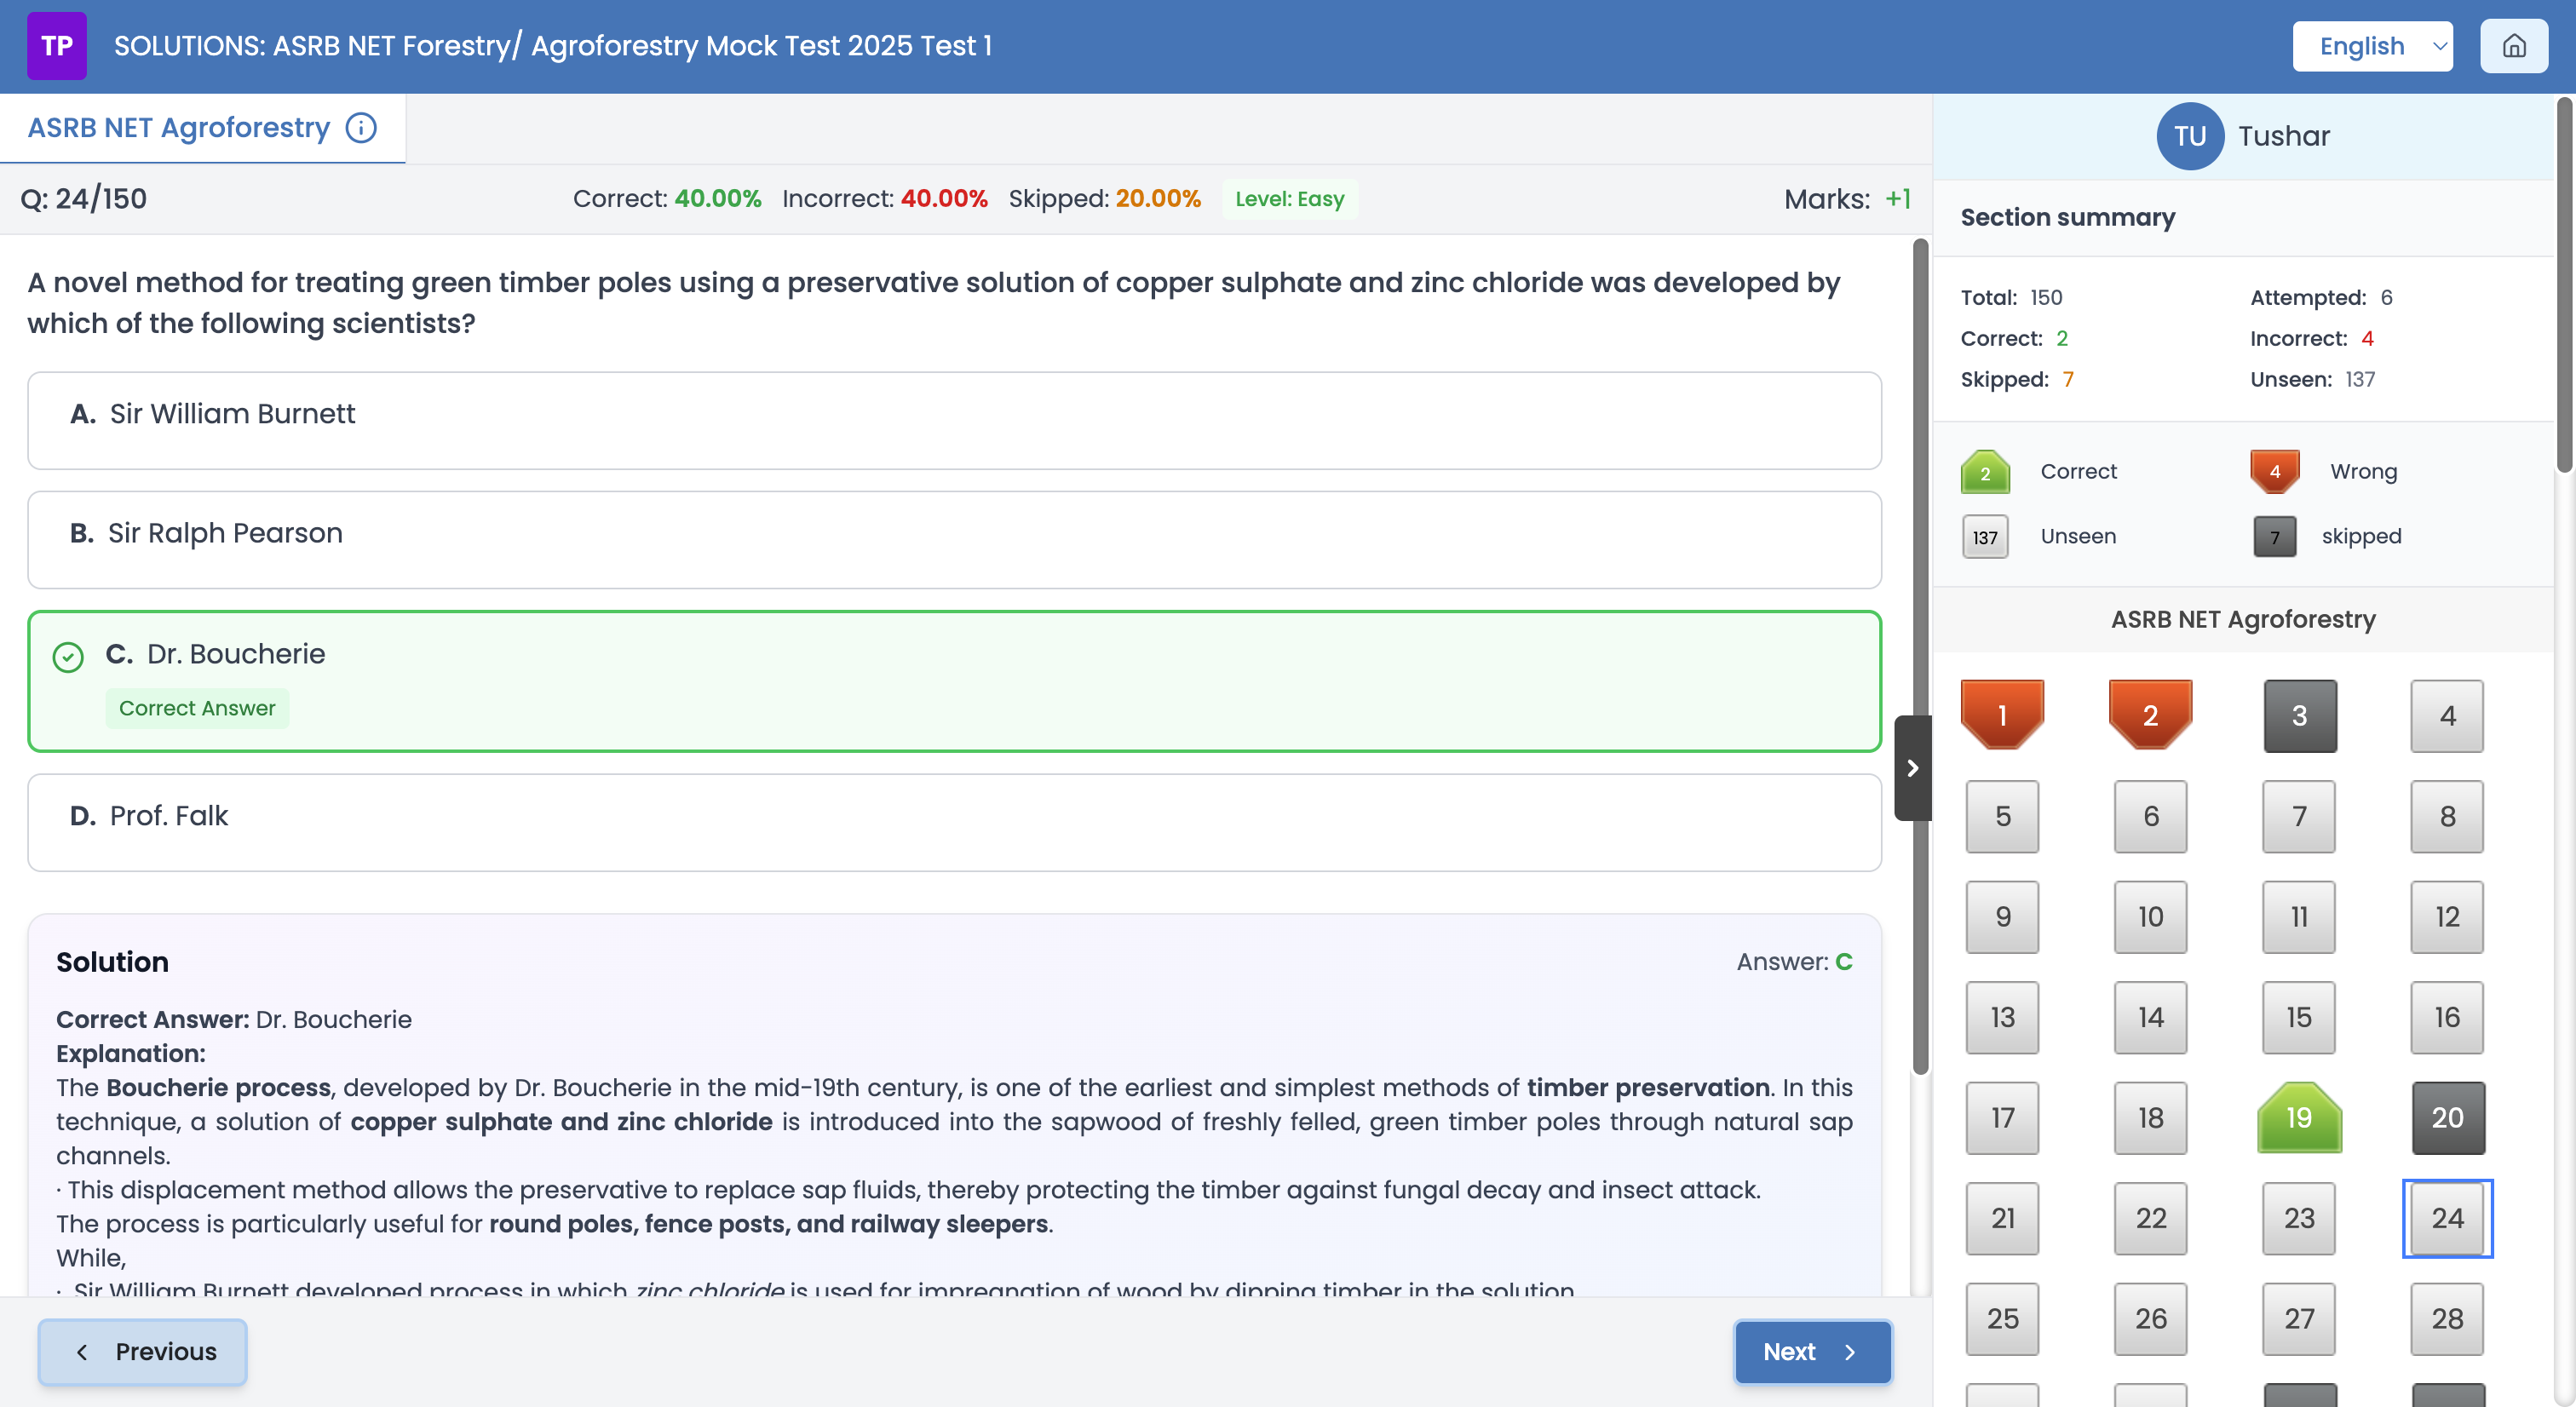Jump to question 19 in the palette
Image resolution: width=2576 pixels, height=1407 pixels.
pos(2299,1118)
